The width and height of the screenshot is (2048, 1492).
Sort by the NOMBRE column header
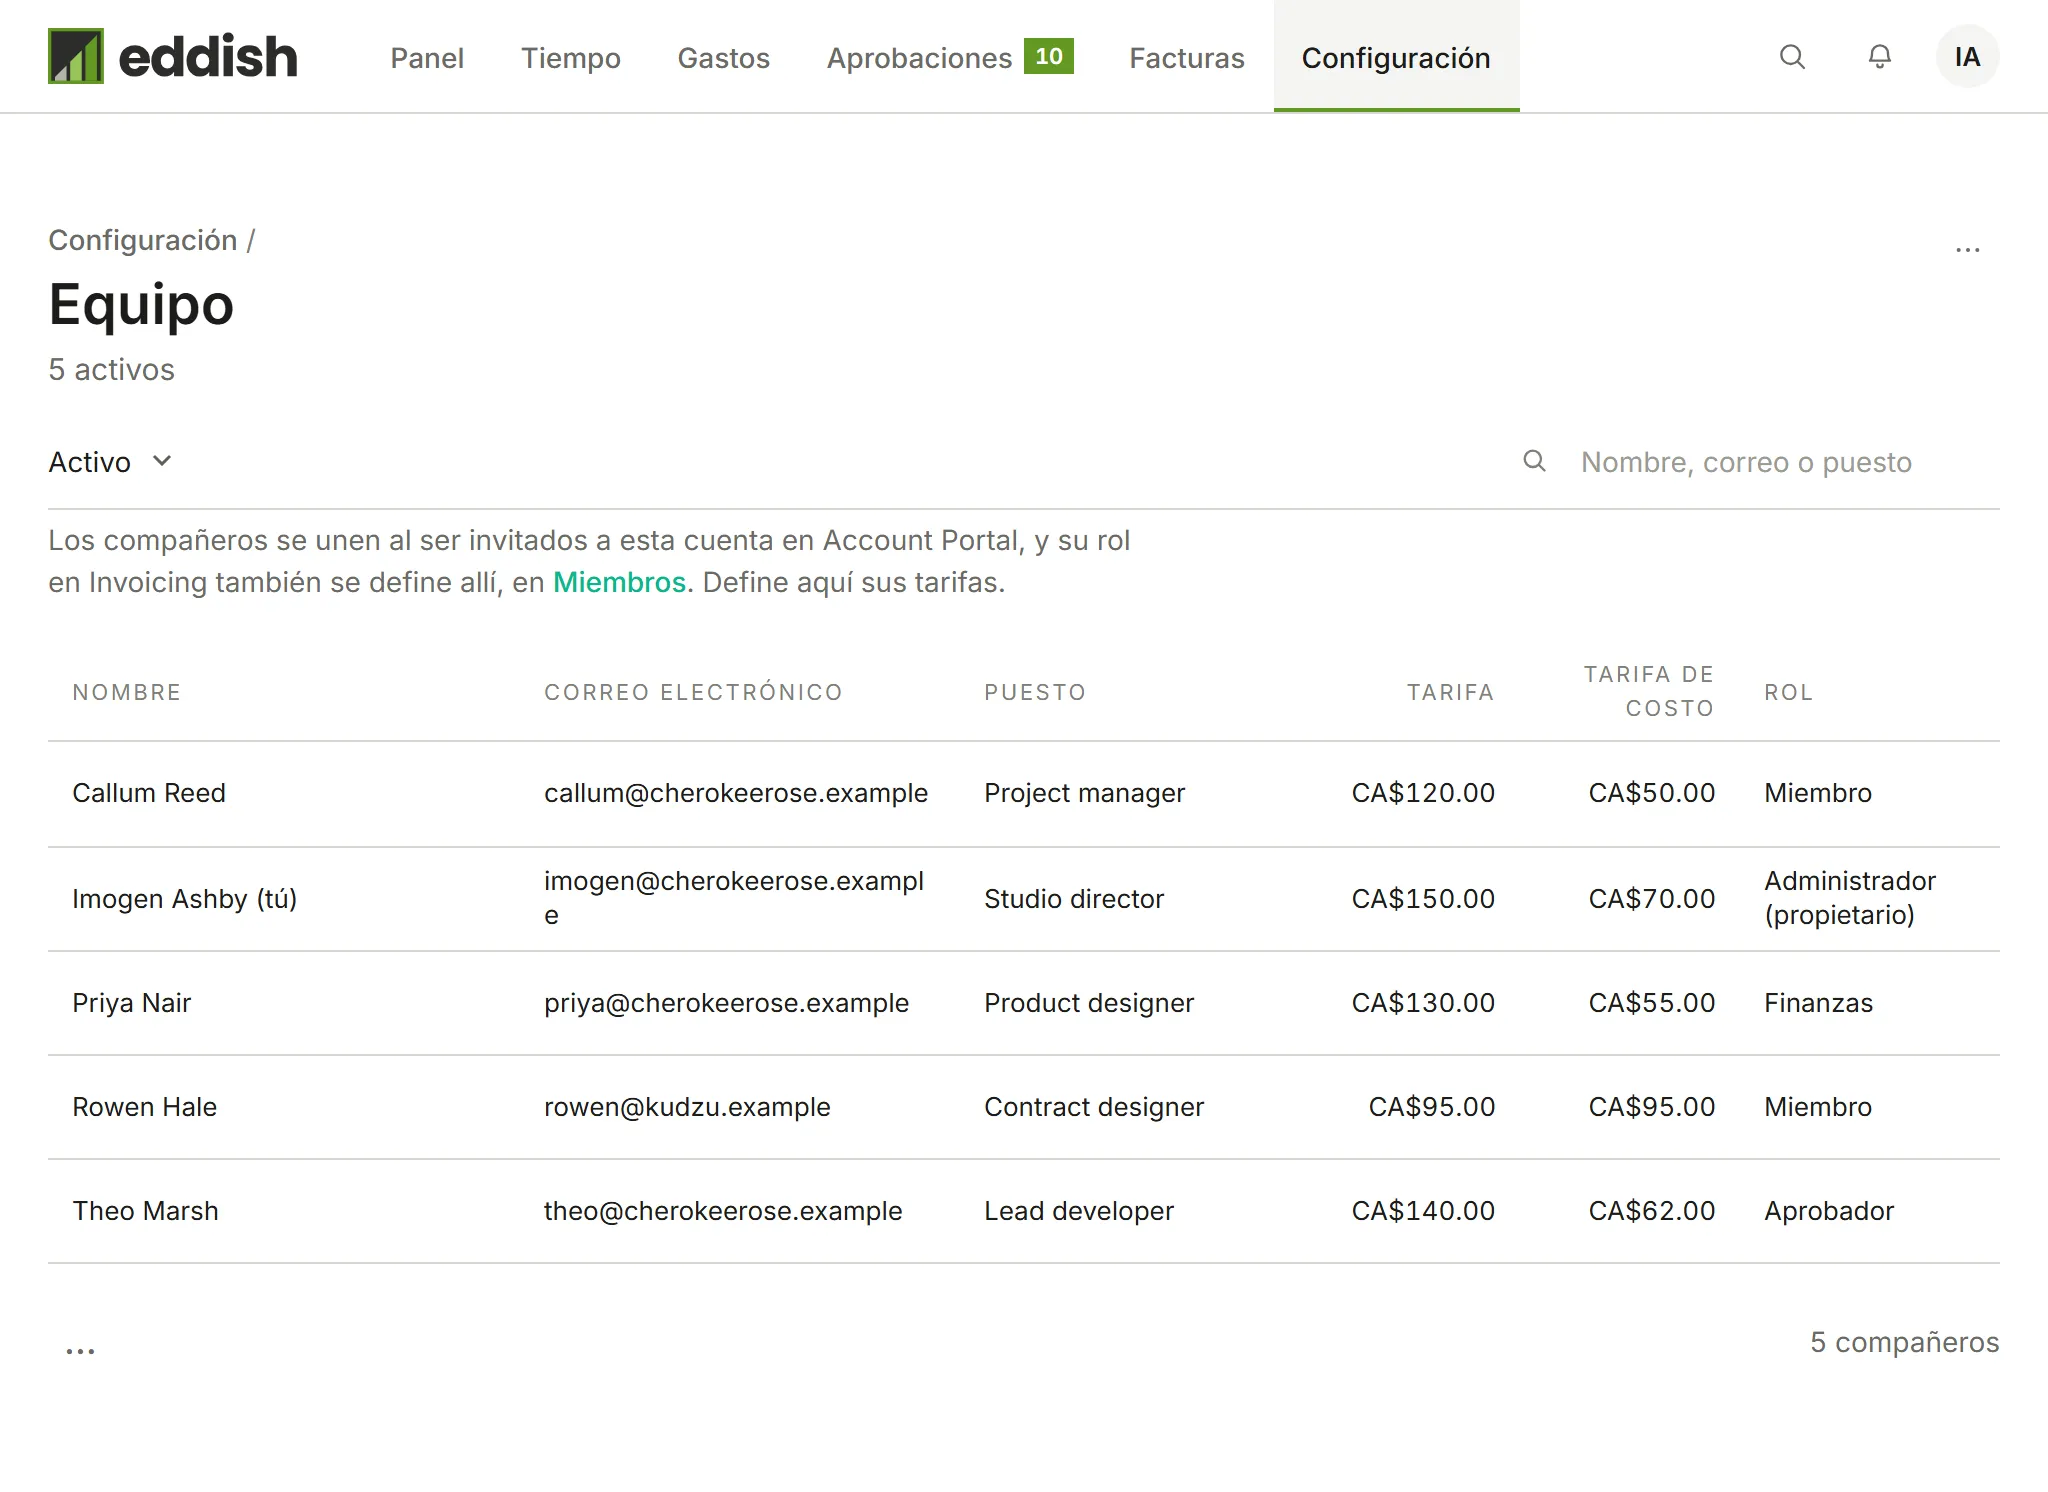[x=127, y=692]
